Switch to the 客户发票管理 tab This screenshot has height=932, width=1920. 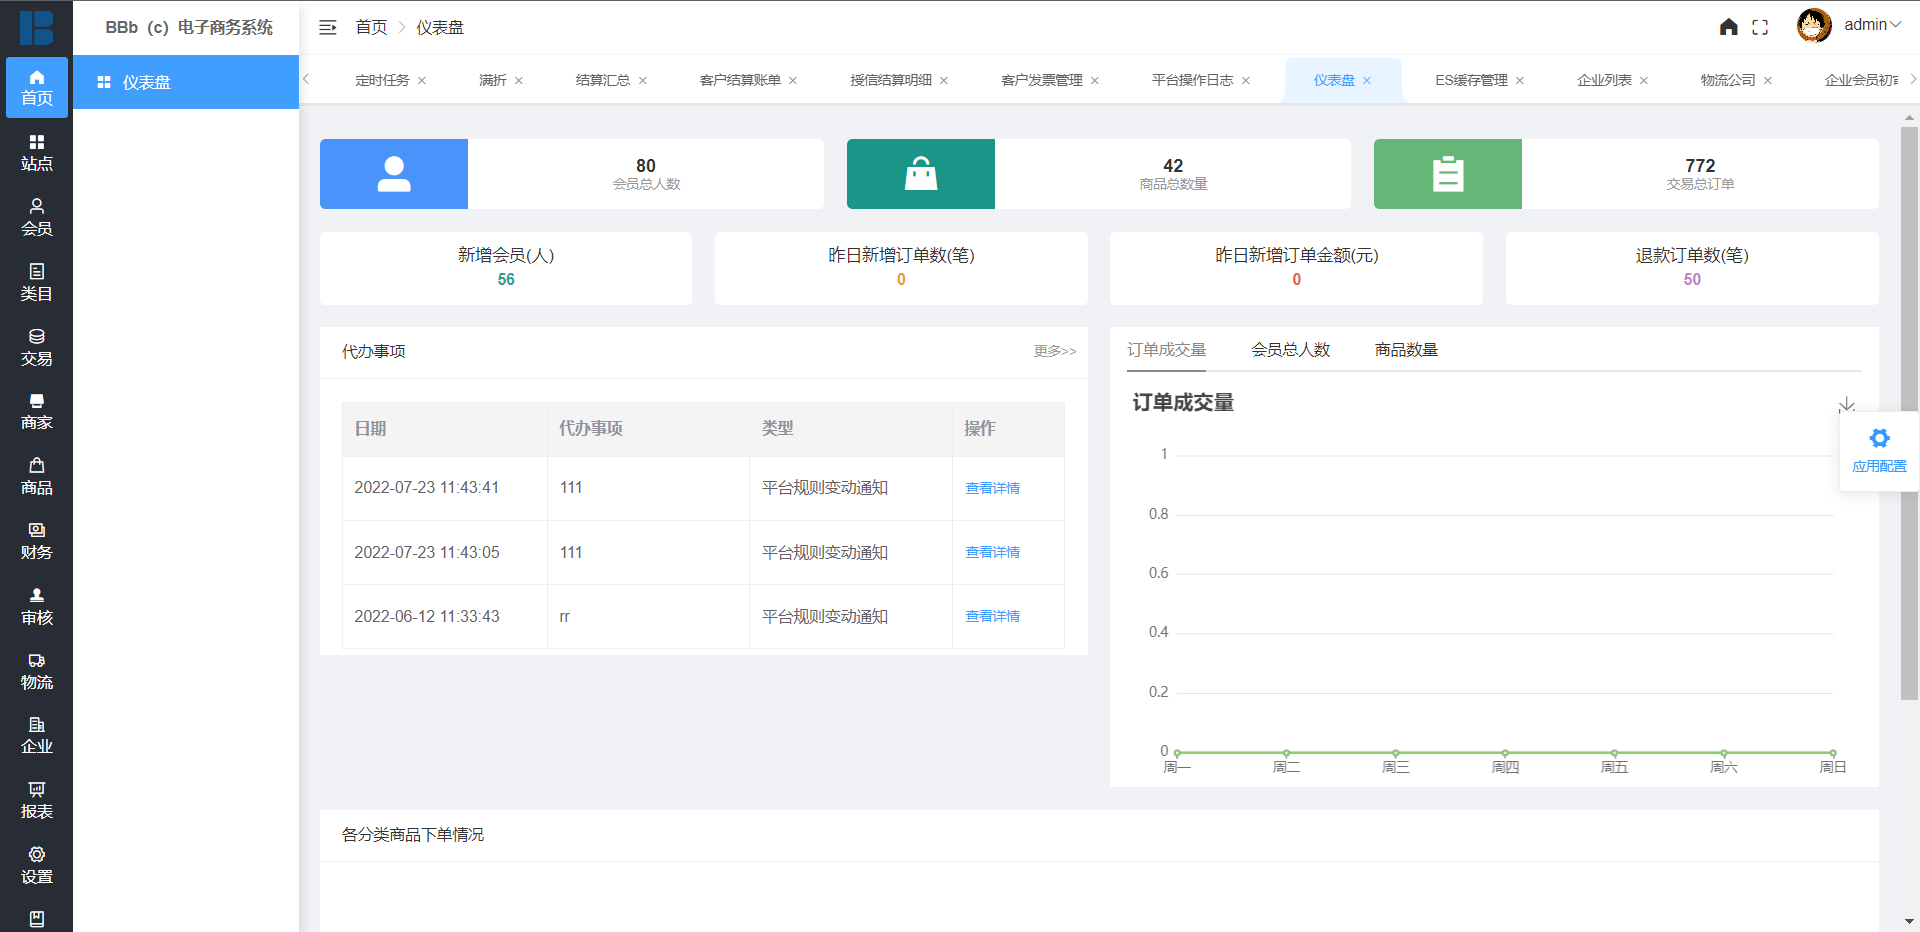pyautogui.click(x=1042, y=80)
